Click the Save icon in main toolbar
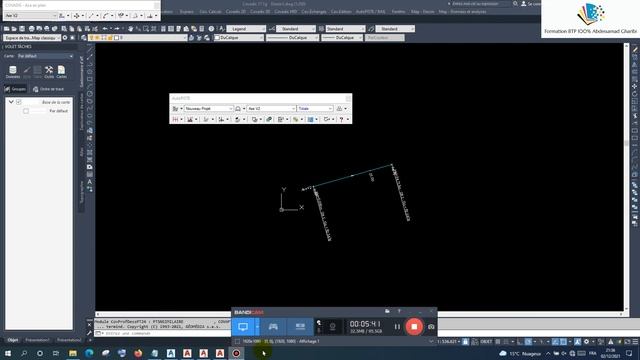 [x=22, y=29]
